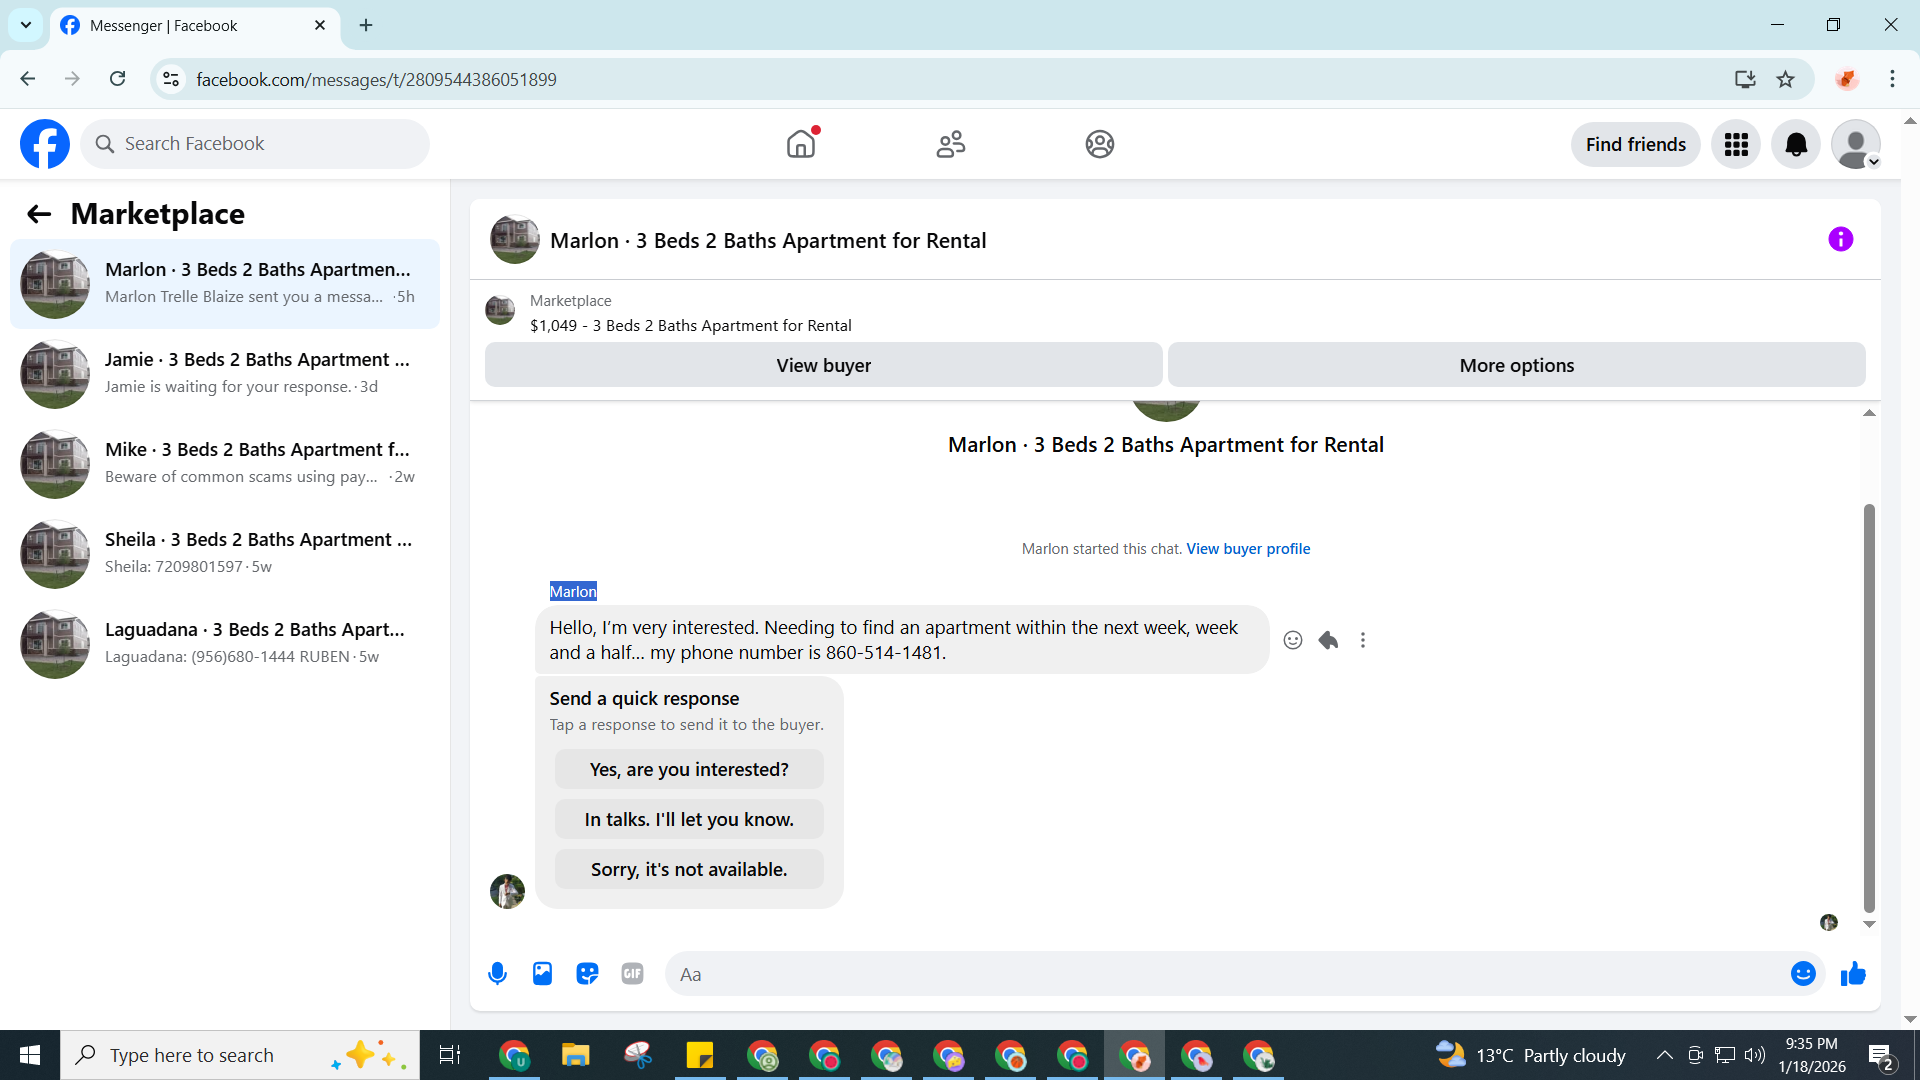This screenshot has width=1920, height=1080.
Task: Send a thumbs up like
Action: pos(1853,974)
